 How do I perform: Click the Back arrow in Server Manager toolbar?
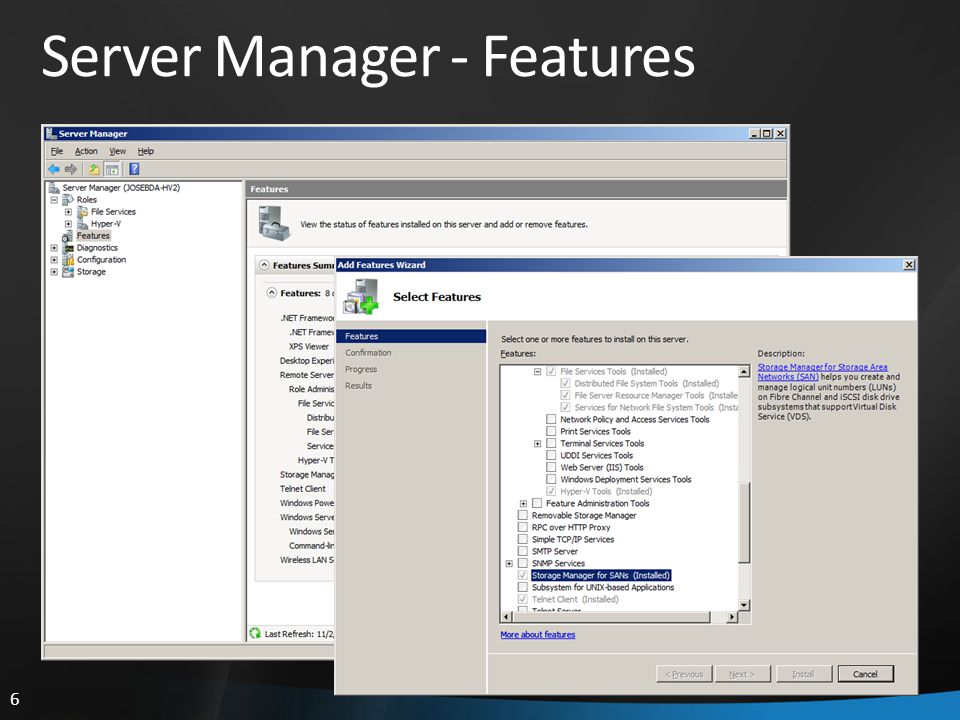[x=54, y=169]
